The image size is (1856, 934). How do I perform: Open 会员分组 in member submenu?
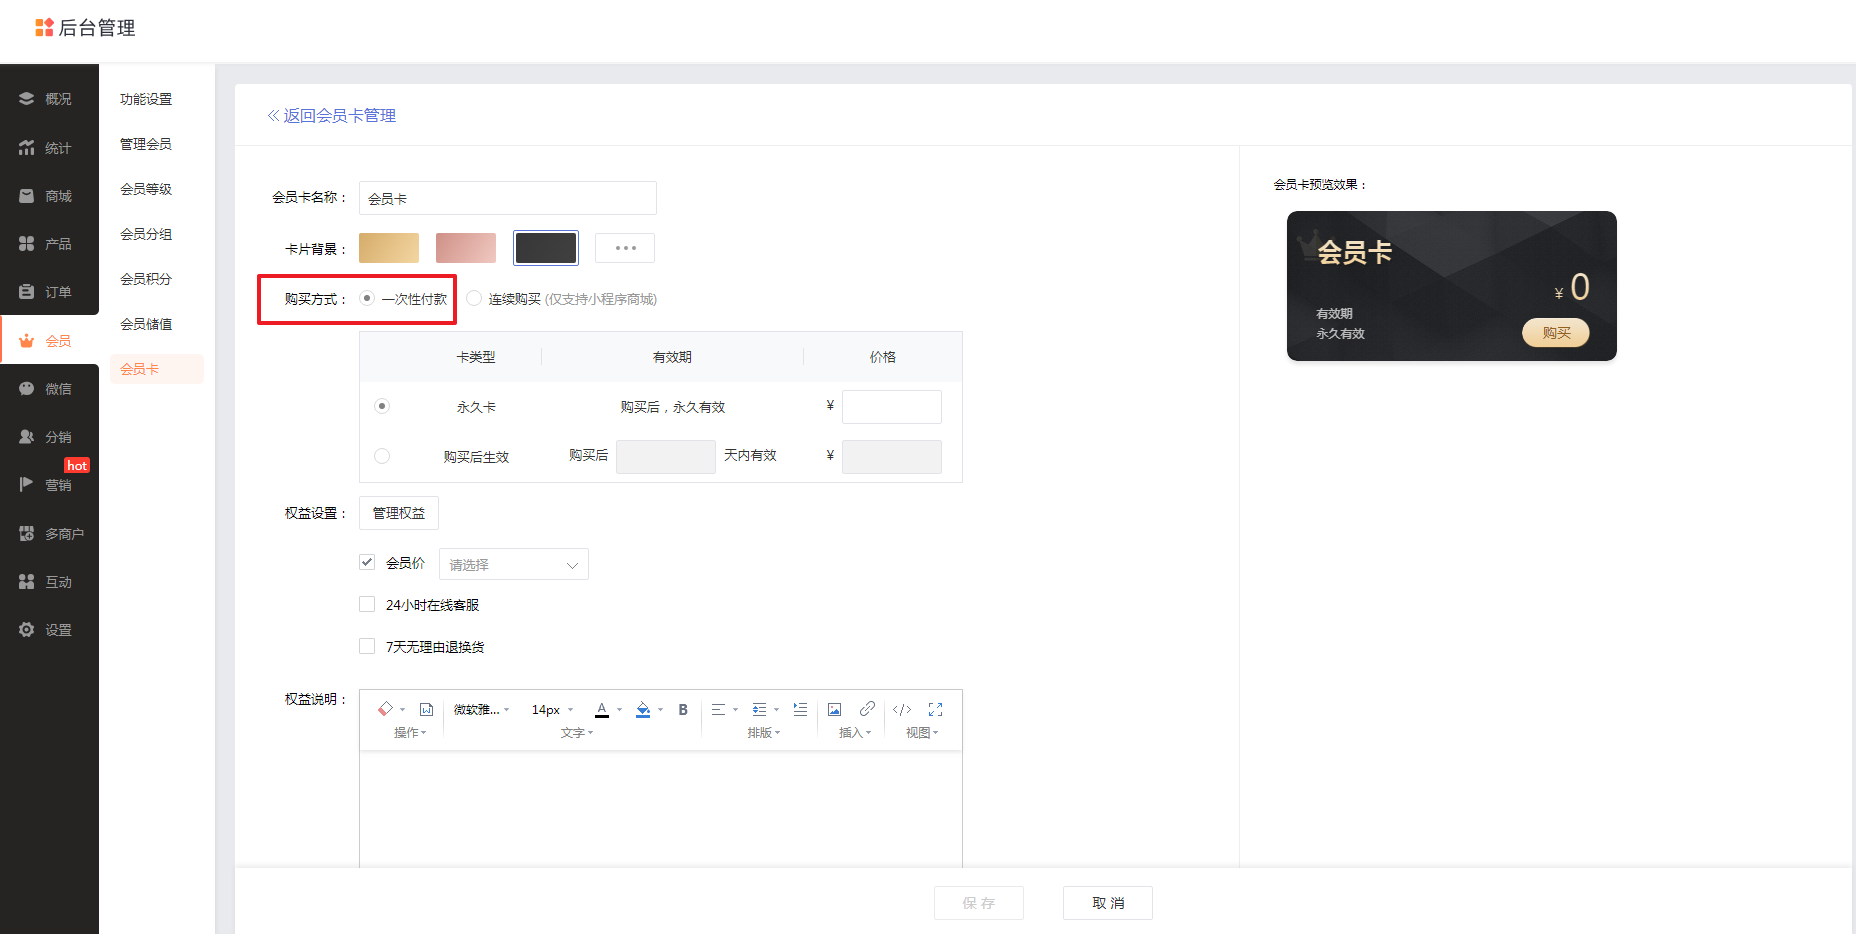tap(146, 234)
